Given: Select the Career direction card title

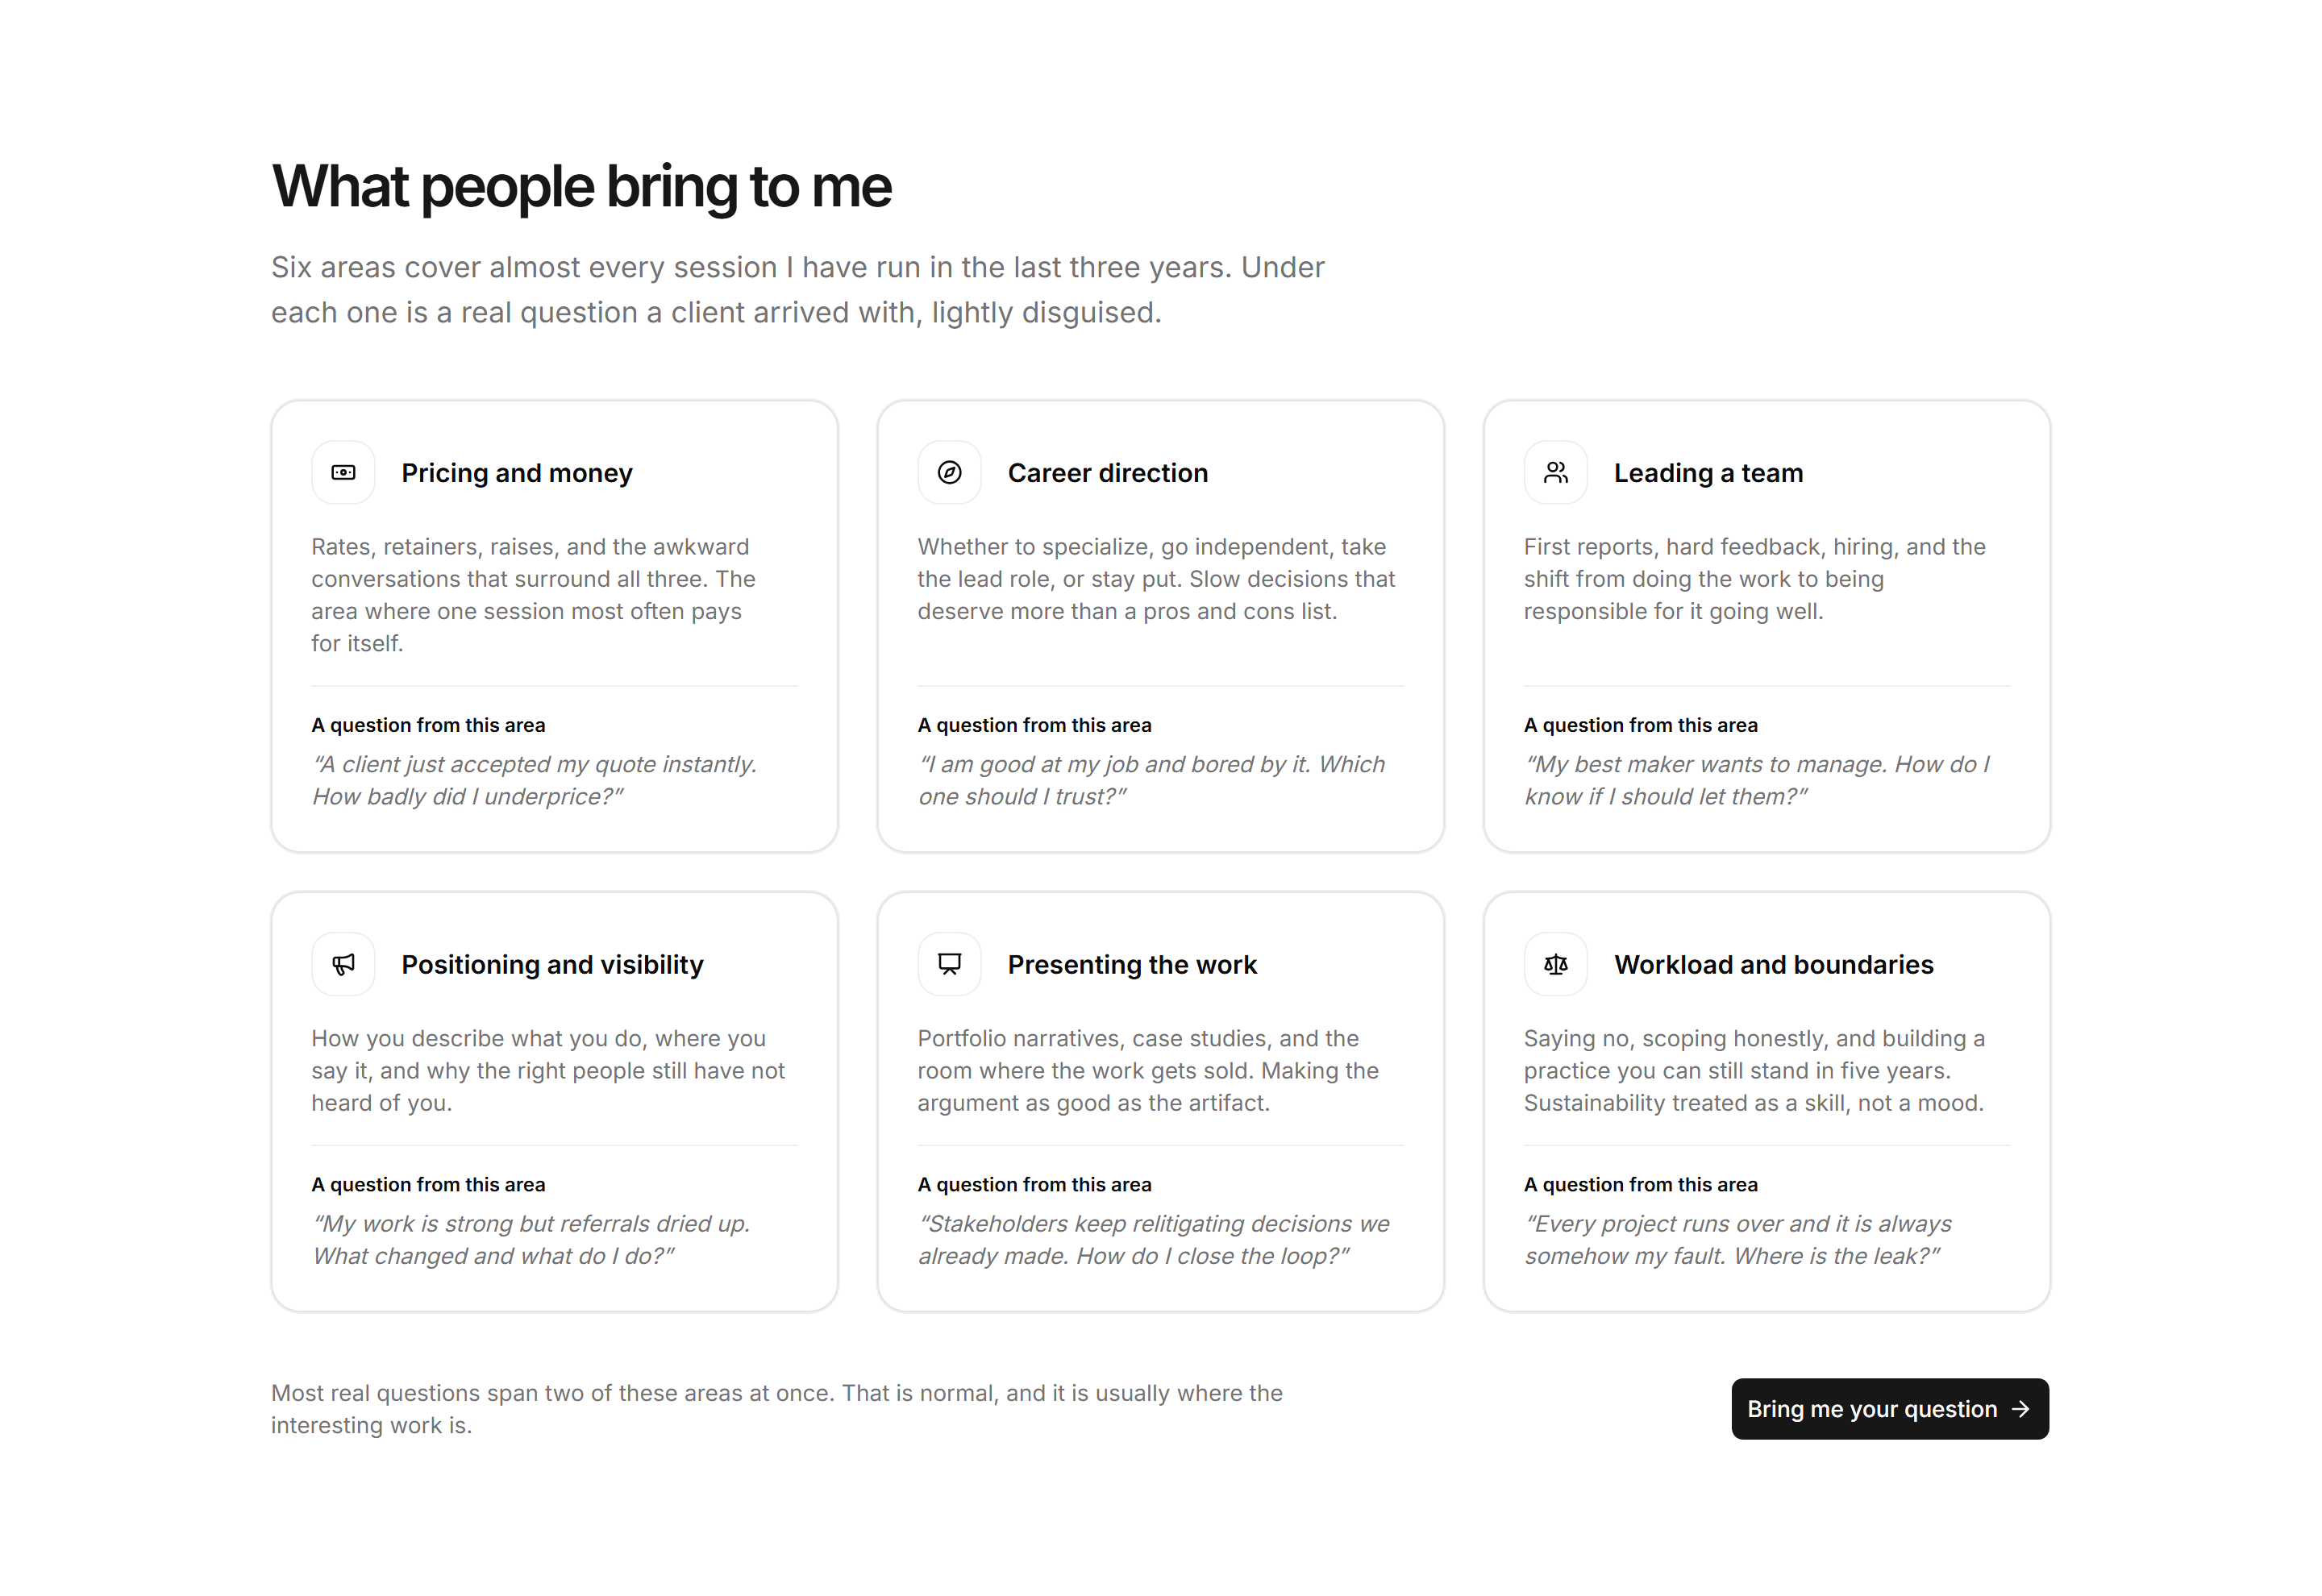Looking at the screenshot, I should pyautogui.click(x=1107, y=472).
